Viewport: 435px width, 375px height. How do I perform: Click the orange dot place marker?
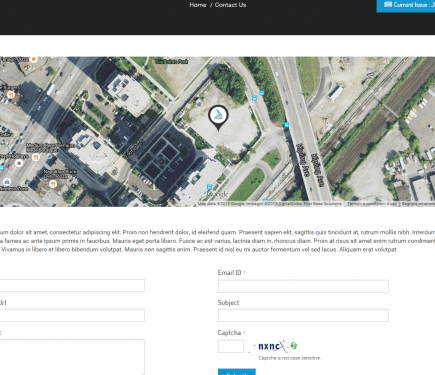pos(33,59)
